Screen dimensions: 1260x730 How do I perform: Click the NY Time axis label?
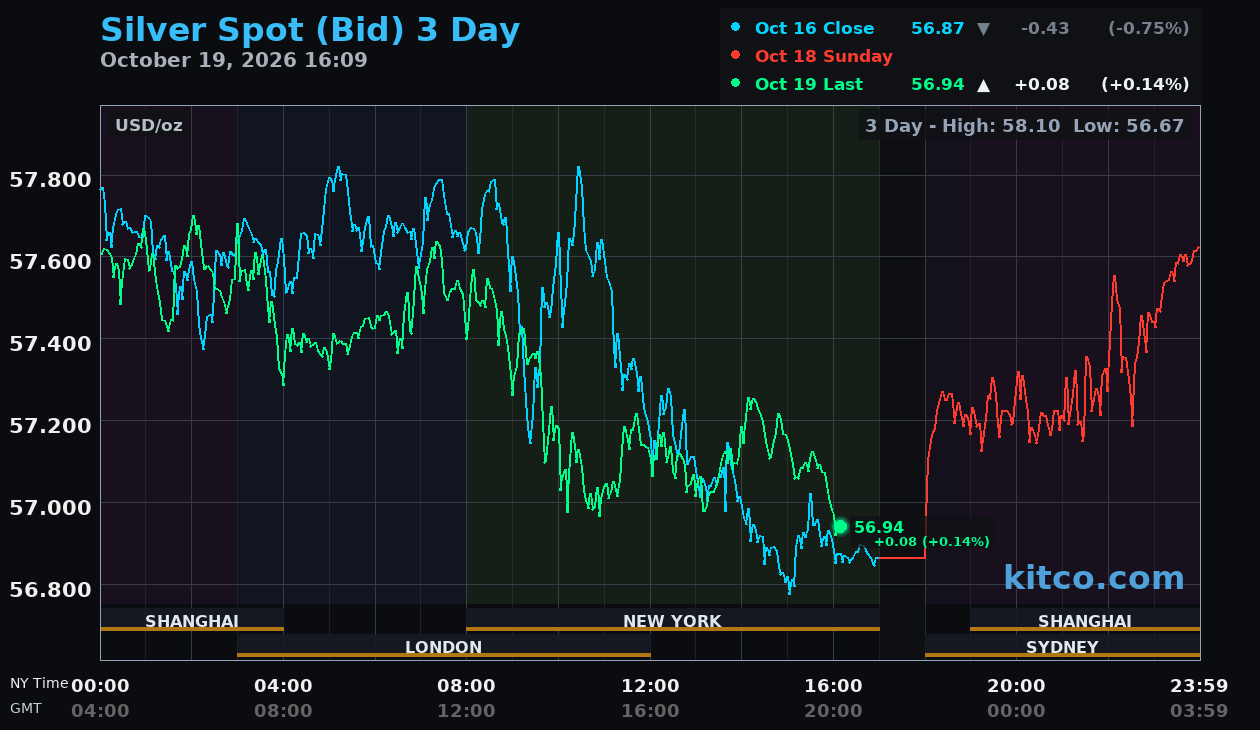pyautogui.click(x=39, y=683)
